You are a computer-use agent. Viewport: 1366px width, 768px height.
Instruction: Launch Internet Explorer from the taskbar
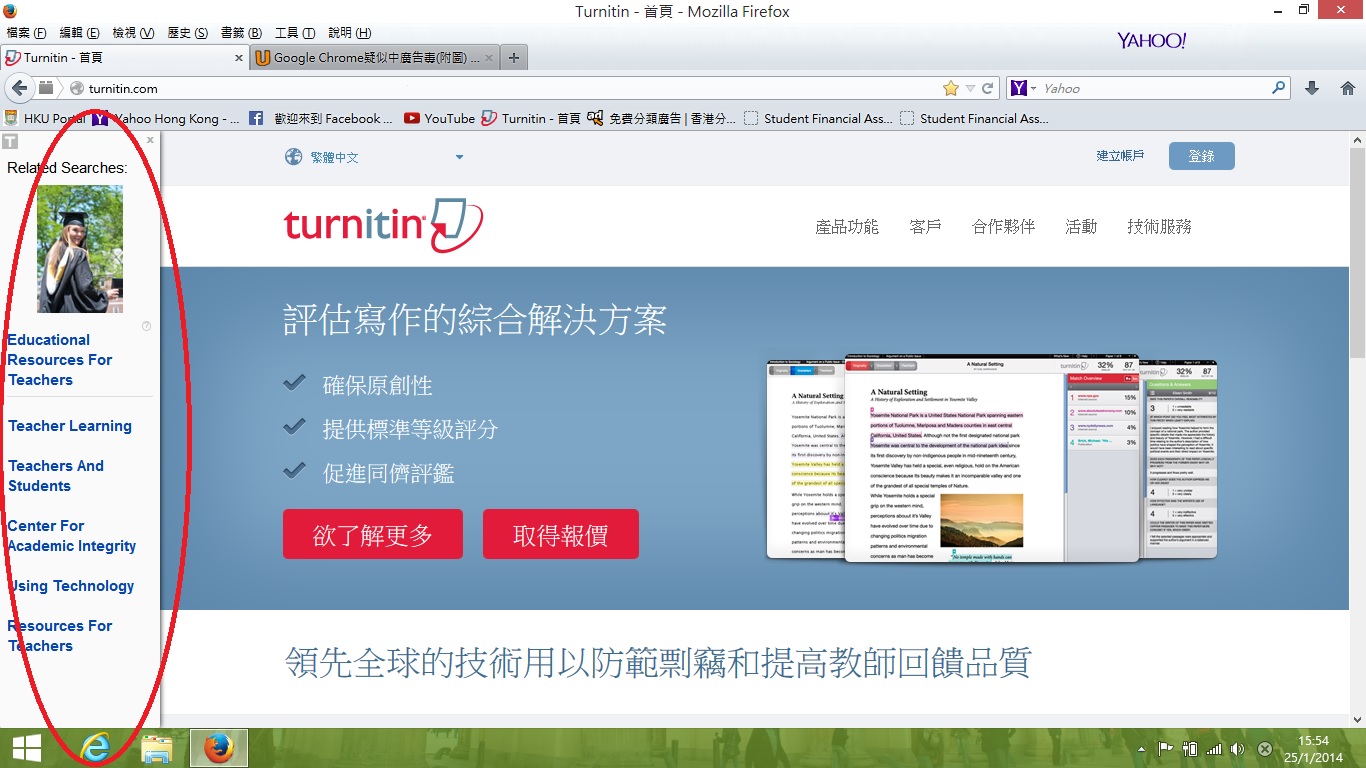94,748
